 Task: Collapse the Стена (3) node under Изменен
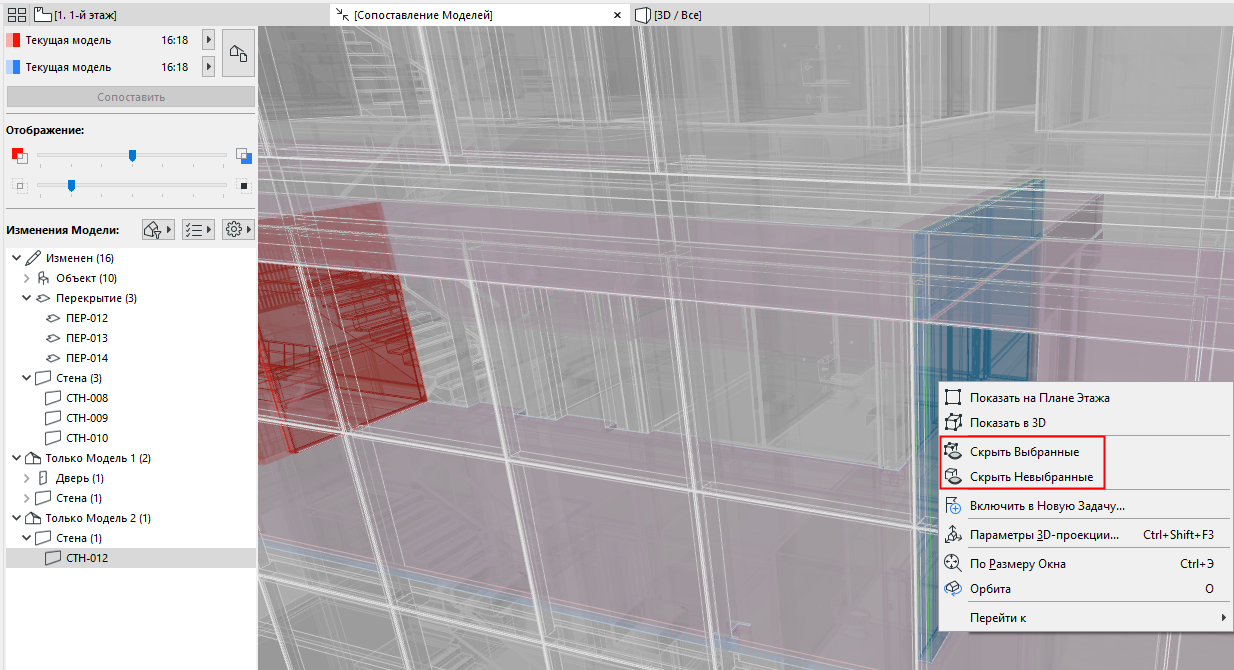pos(27,378)
